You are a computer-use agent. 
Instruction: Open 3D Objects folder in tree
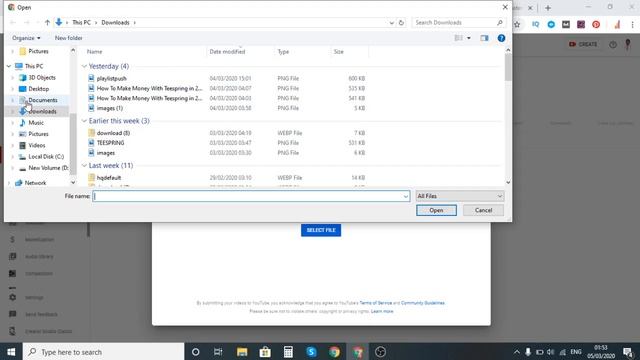(x=42, y=78)
